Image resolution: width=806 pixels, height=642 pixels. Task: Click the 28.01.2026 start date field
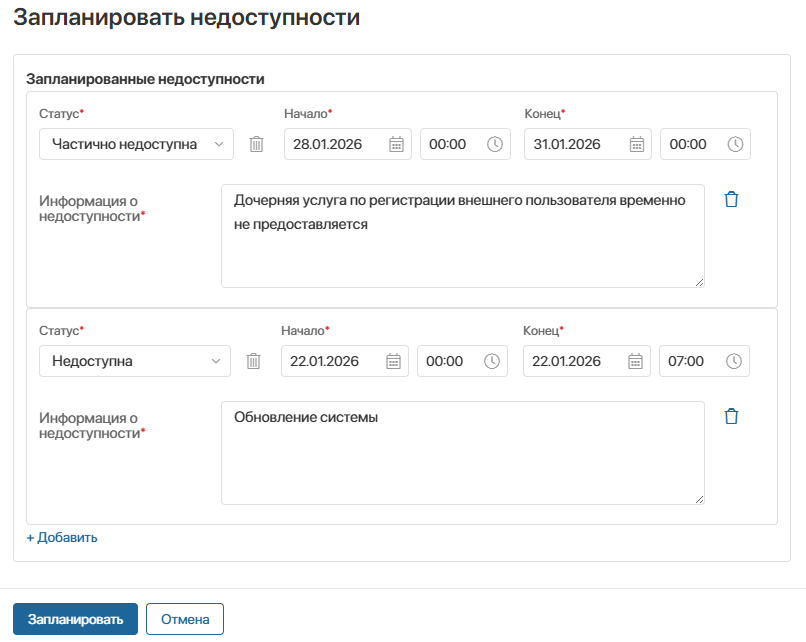335,144
